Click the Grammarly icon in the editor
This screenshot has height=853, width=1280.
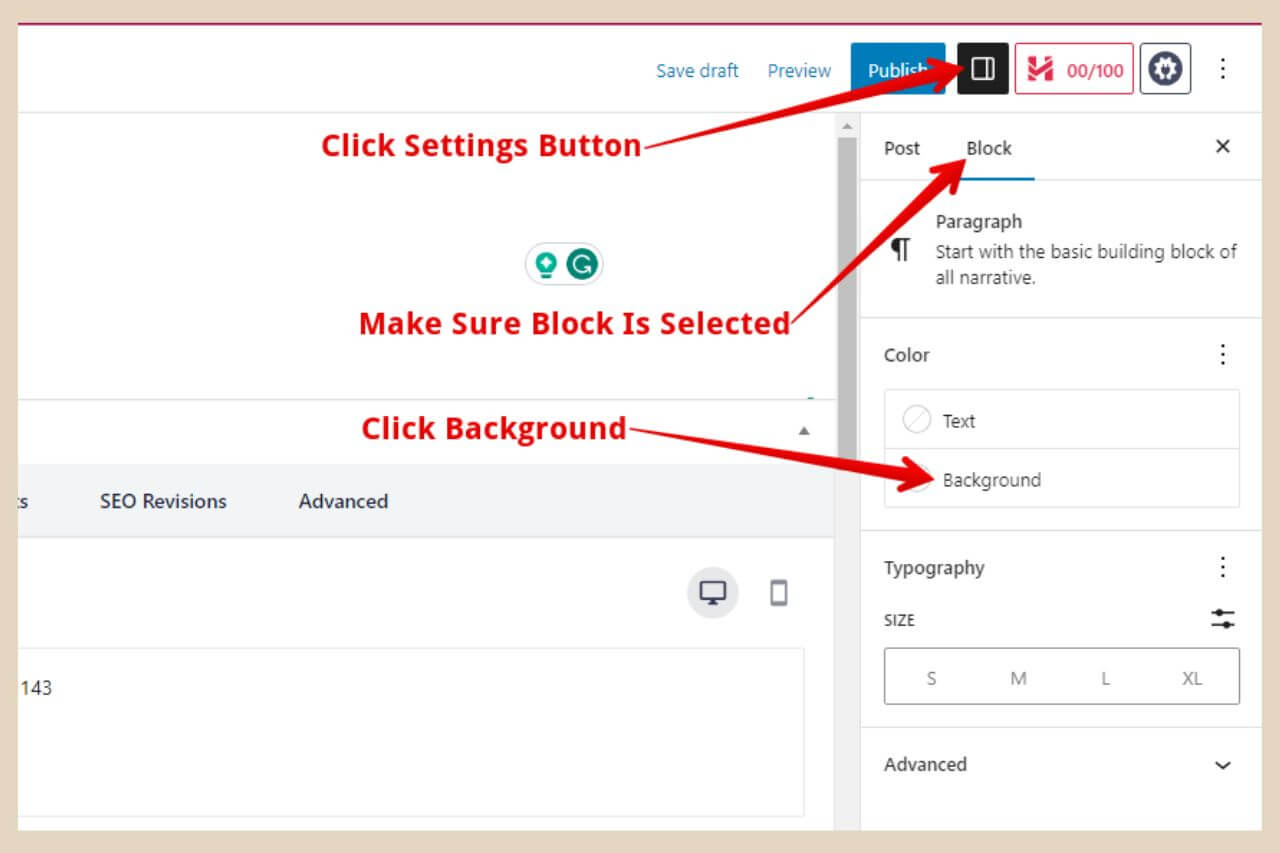(x=581, y=262)
